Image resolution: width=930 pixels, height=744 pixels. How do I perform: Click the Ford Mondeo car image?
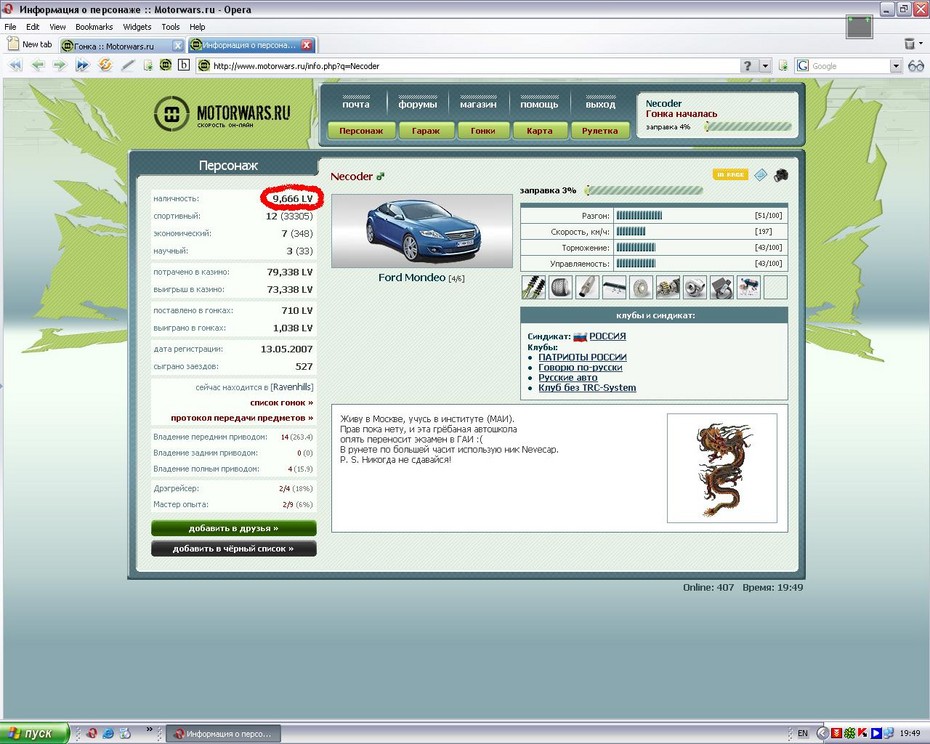422,231
